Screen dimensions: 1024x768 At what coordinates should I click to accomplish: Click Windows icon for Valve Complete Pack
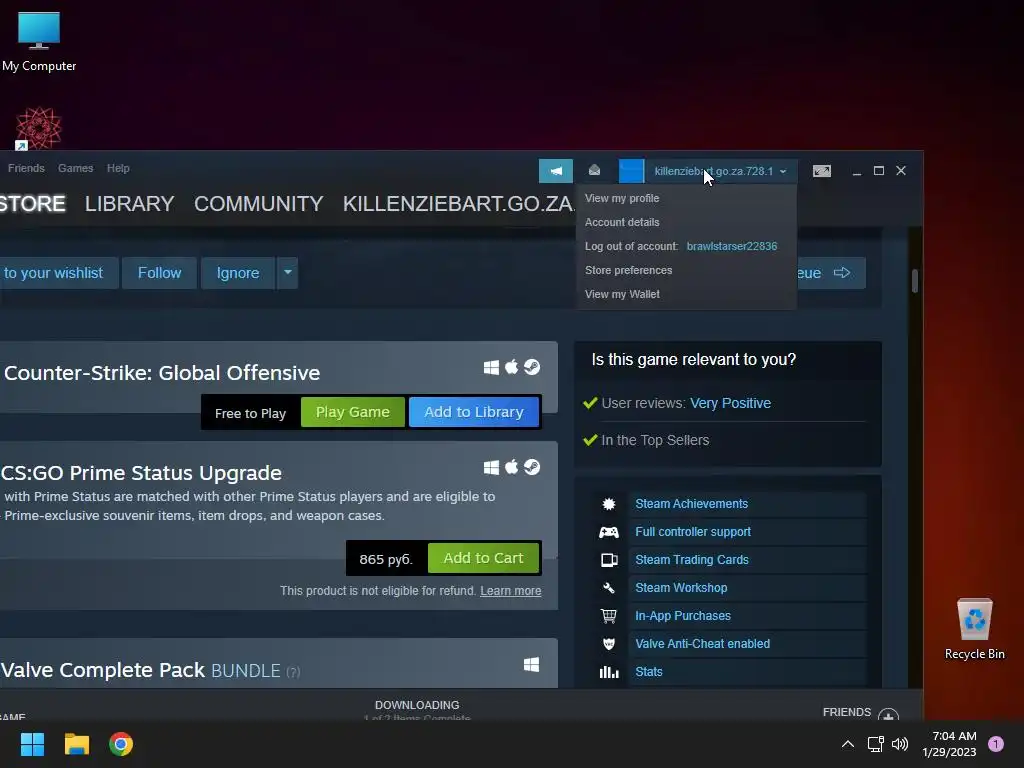tap(532, 665)
